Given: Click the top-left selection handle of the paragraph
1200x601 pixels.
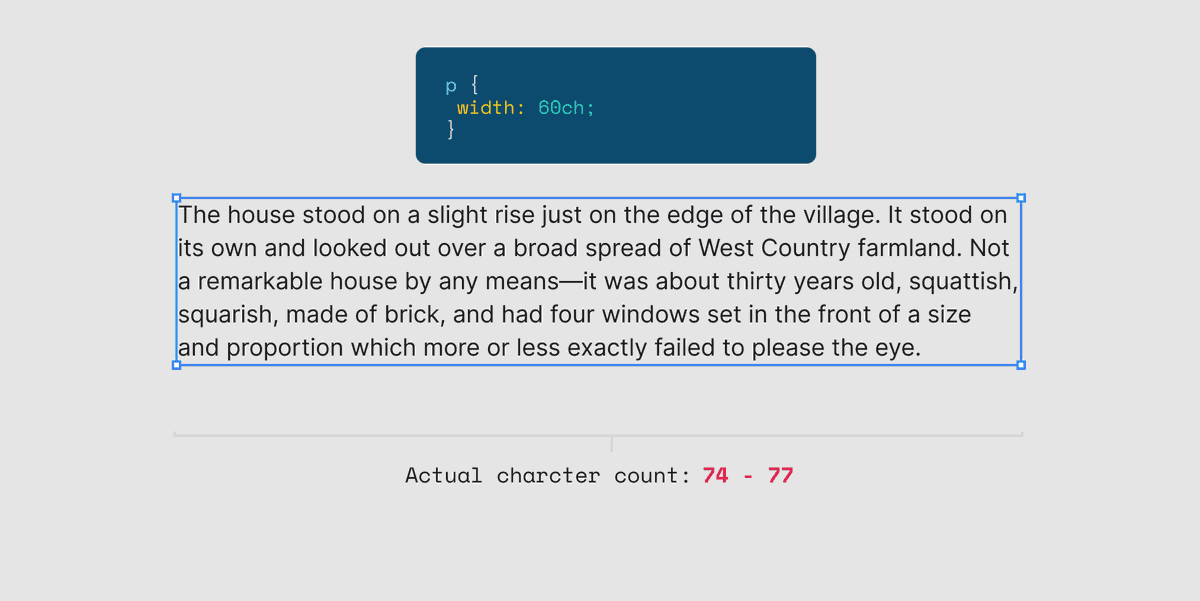Looking at the screenshot, I should [x=177, y=198].
